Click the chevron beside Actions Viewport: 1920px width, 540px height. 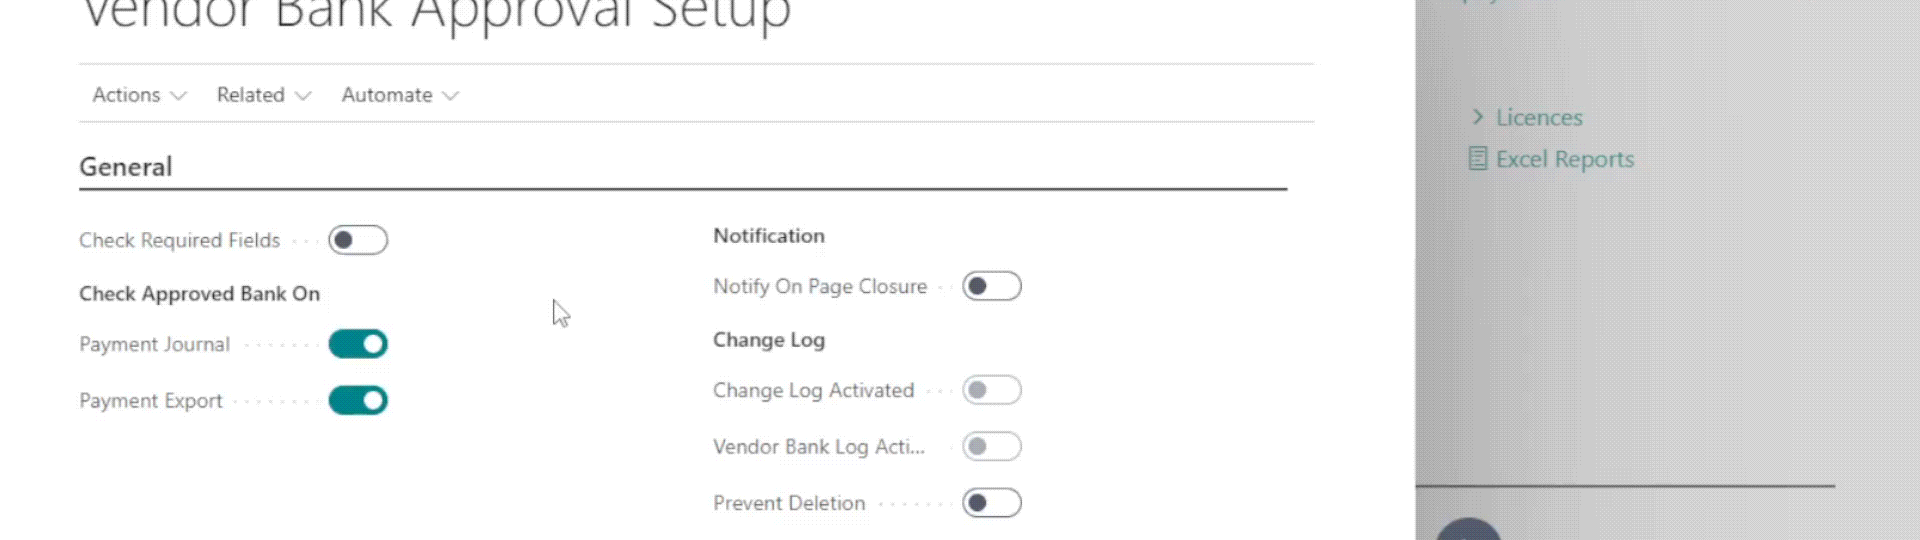179,96
